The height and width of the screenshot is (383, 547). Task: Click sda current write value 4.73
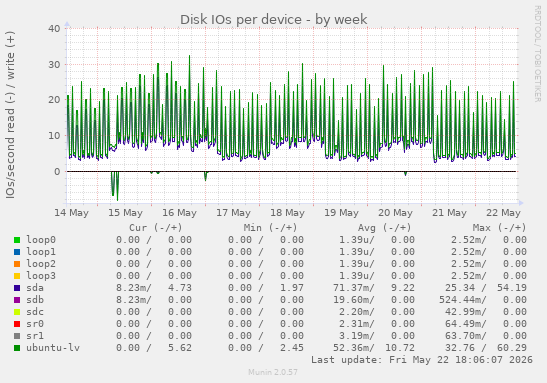coord(180,288)
